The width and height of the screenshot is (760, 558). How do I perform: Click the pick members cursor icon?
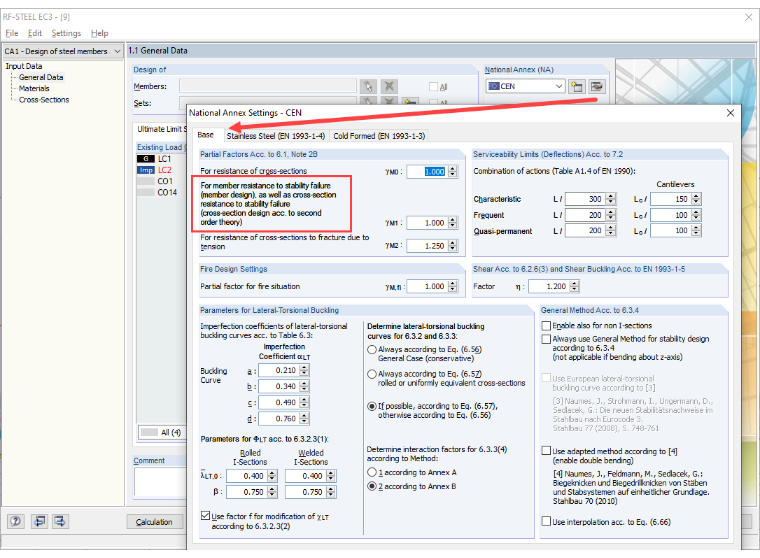pos(368,86)
